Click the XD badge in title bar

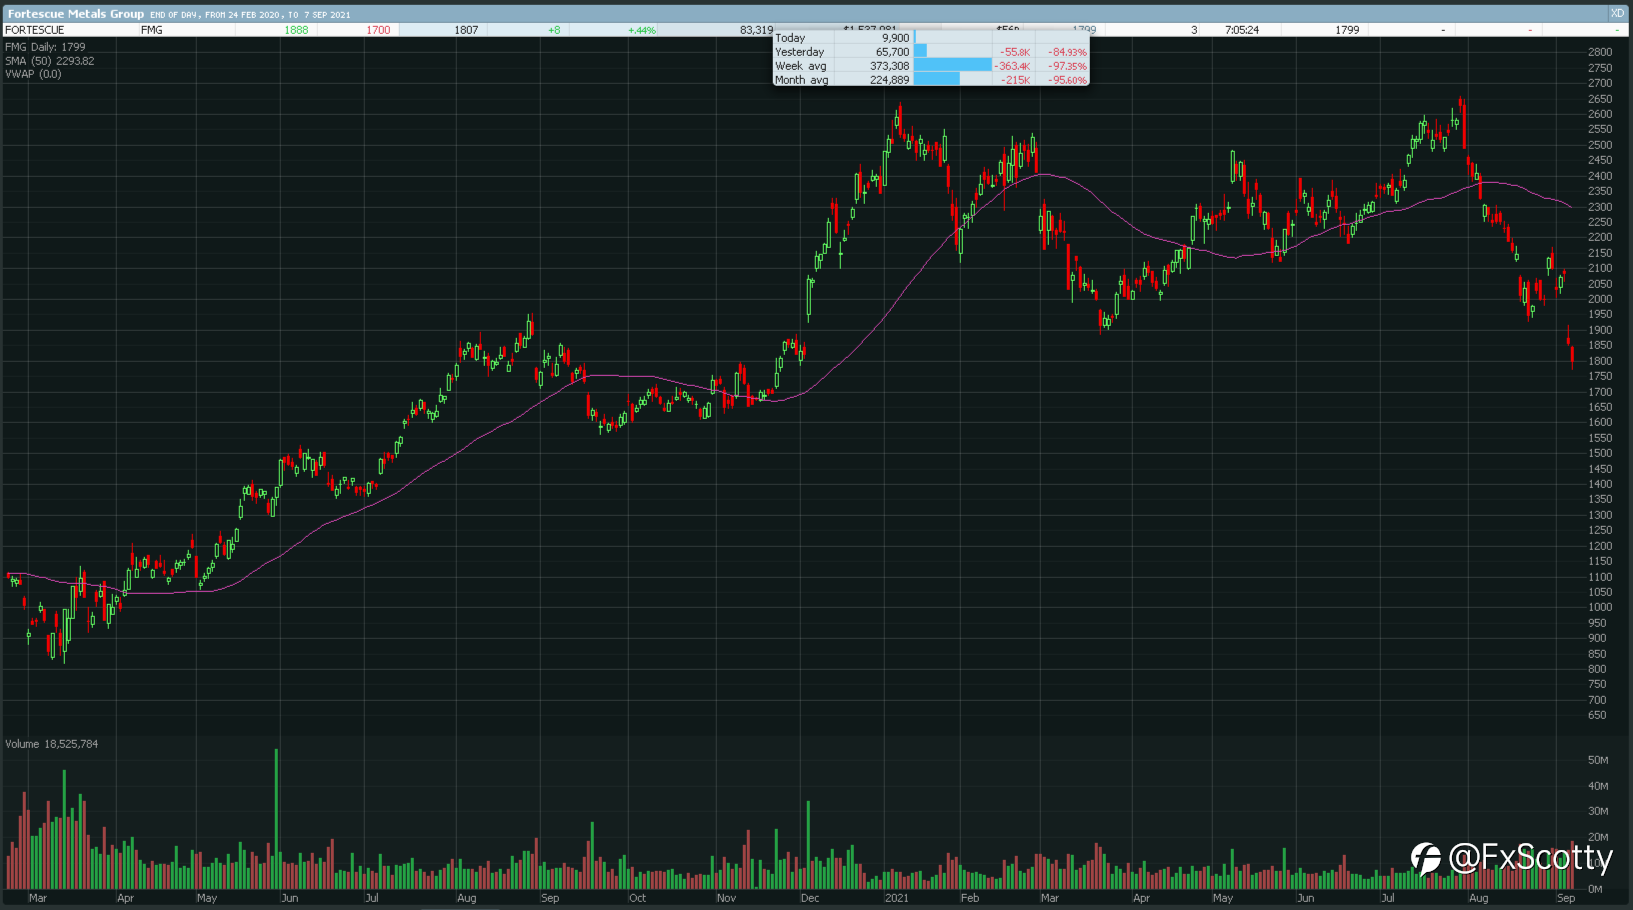coord(1616,13)
